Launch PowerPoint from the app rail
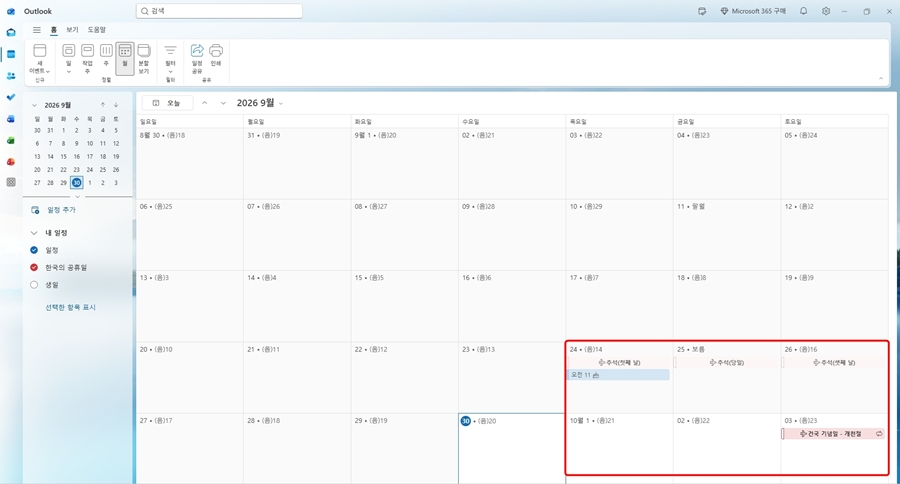 tap(11, 162)
